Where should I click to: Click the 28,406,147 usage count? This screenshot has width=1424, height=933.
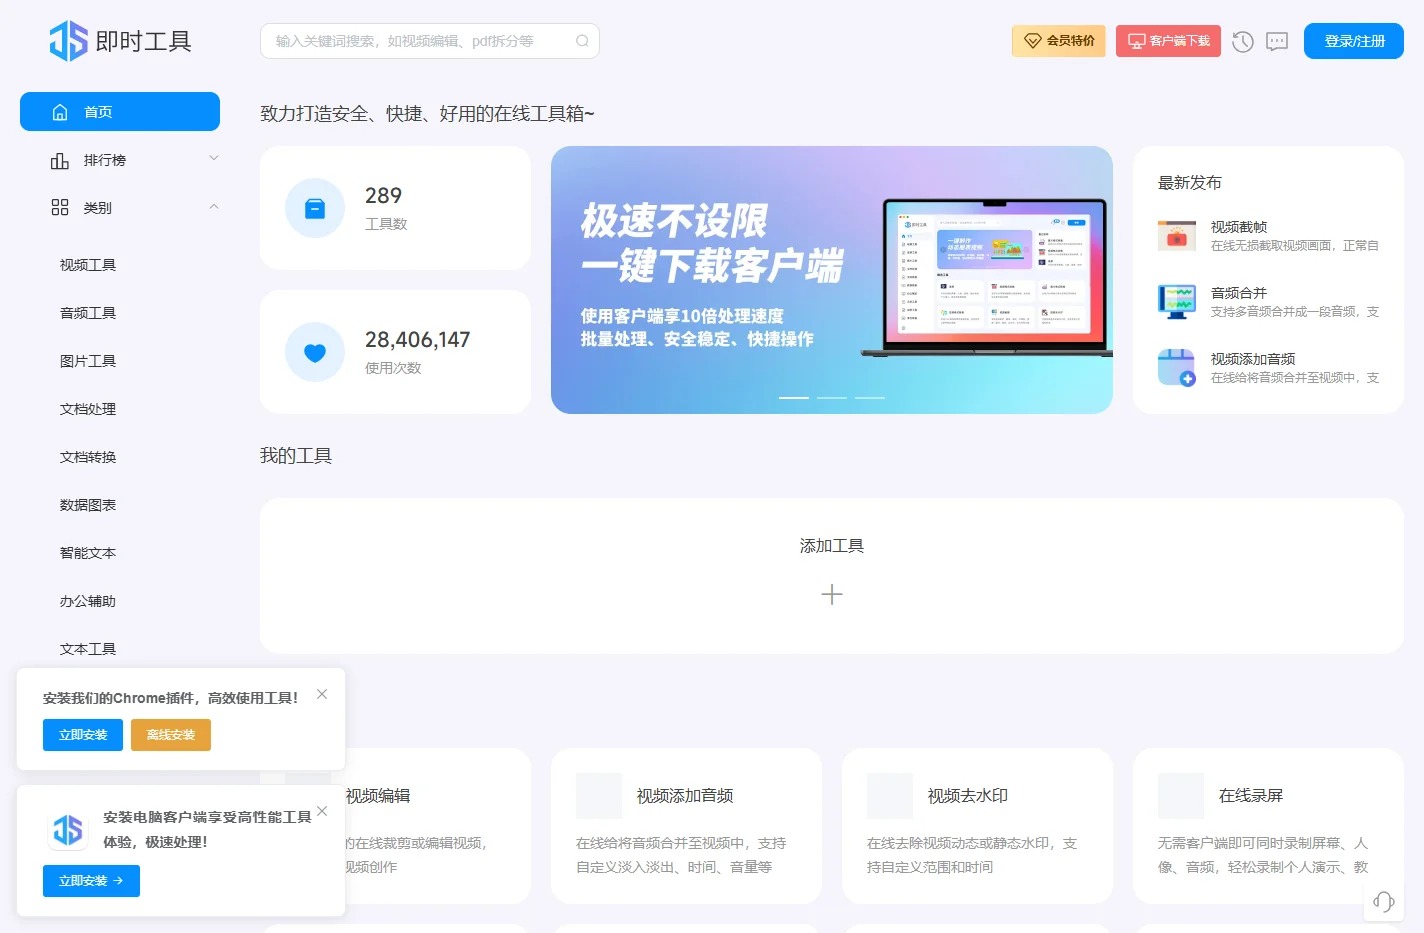click(418, 340)
